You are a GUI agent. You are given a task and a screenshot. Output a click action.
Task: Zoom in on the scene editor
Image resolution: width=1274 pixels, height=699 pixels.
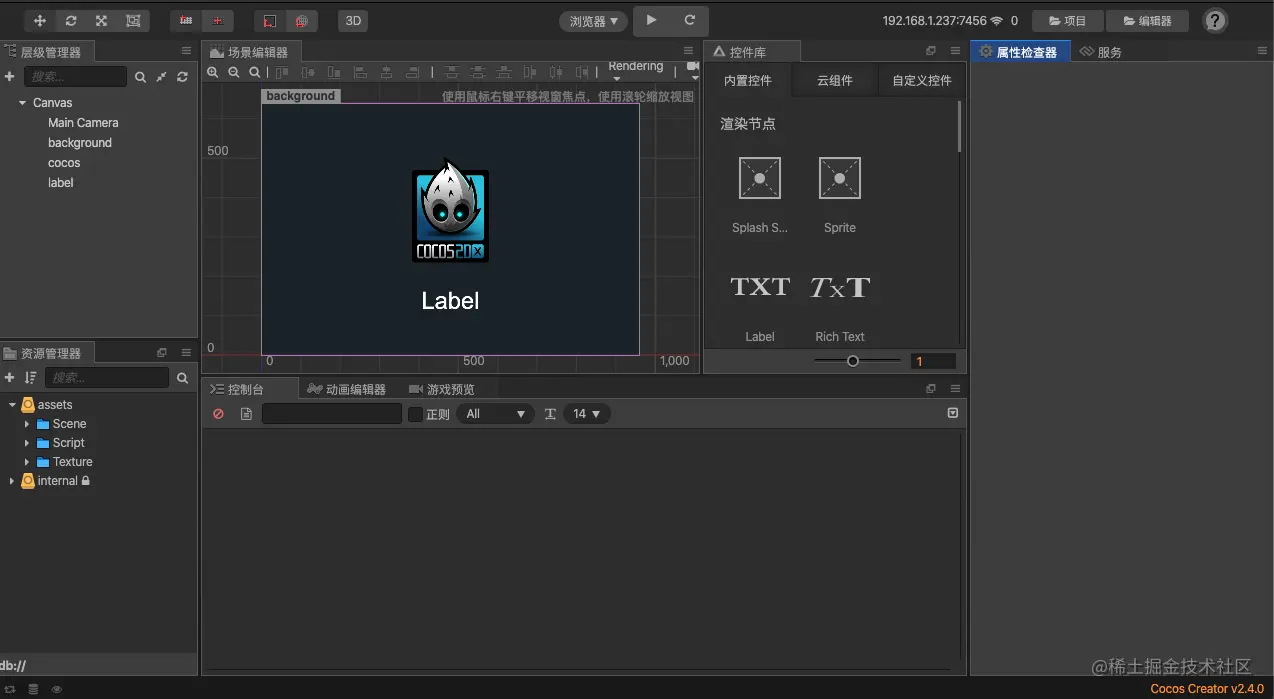[x=212, y=72]
